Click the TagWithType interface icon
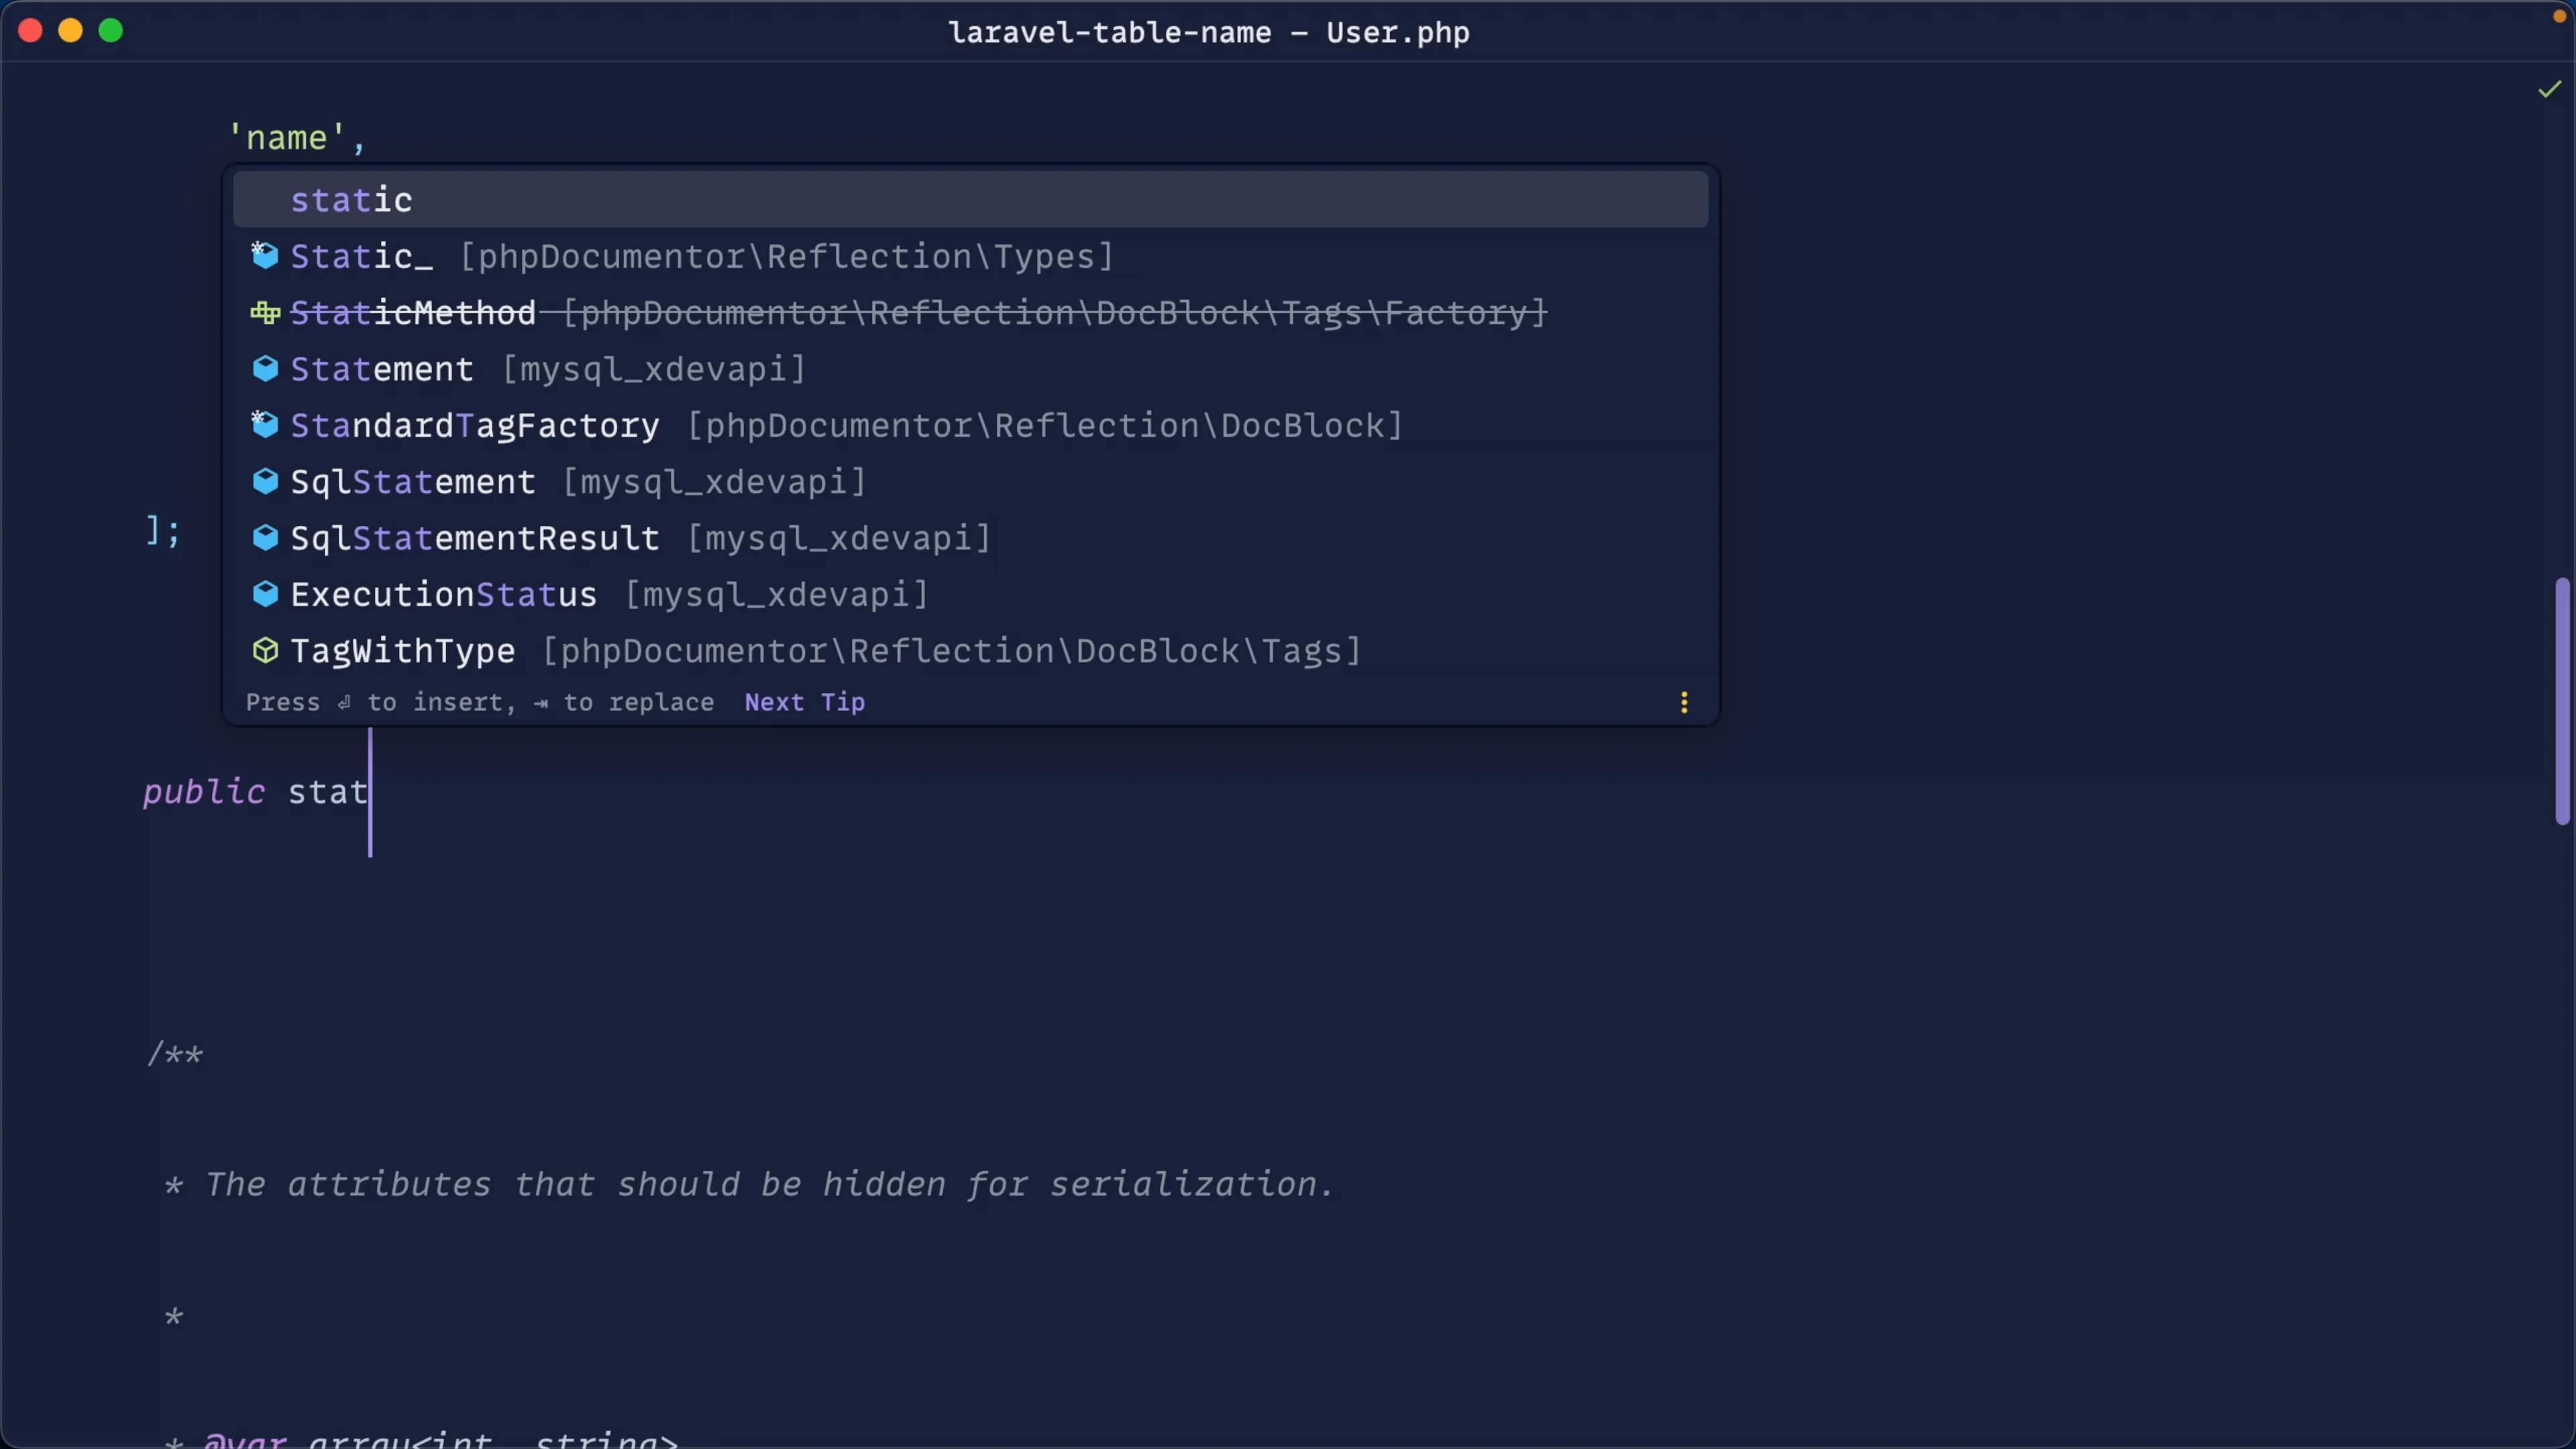 click(x=265, y=651)
